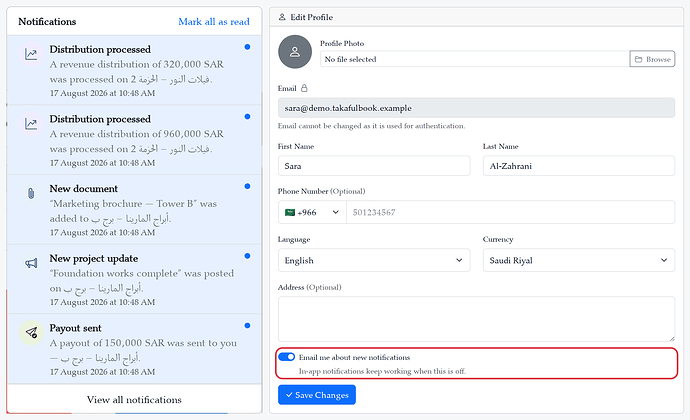Open the Language dropdown showing English
This screenshot has height=420, width=690.
pos(374,260)
